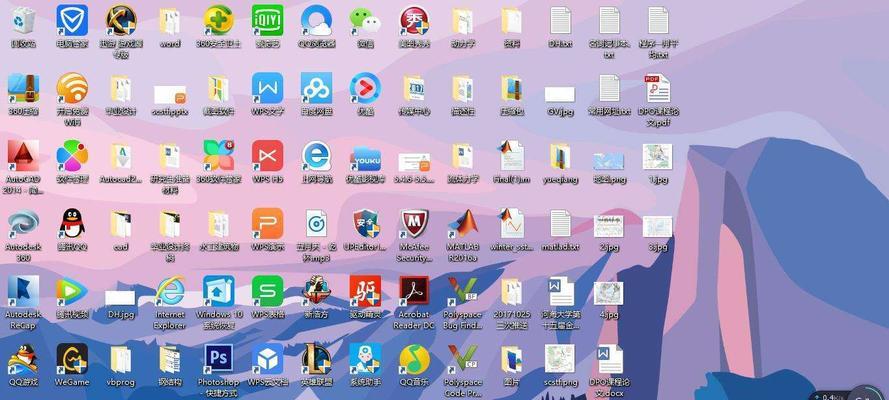Open the system assistant doctor icon
Screen dimensions: 889x400
[x=365, y=359]
